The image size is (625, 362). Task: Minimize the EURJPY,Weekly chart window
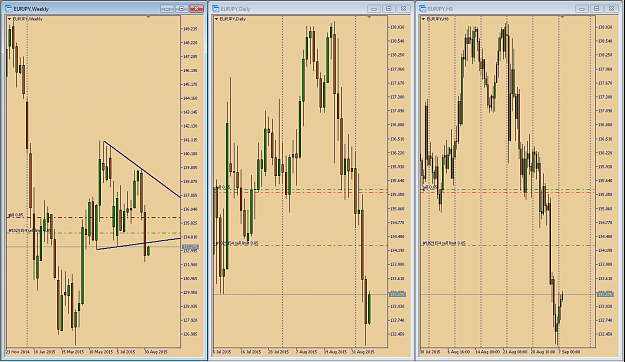click(x=167, y=8)
